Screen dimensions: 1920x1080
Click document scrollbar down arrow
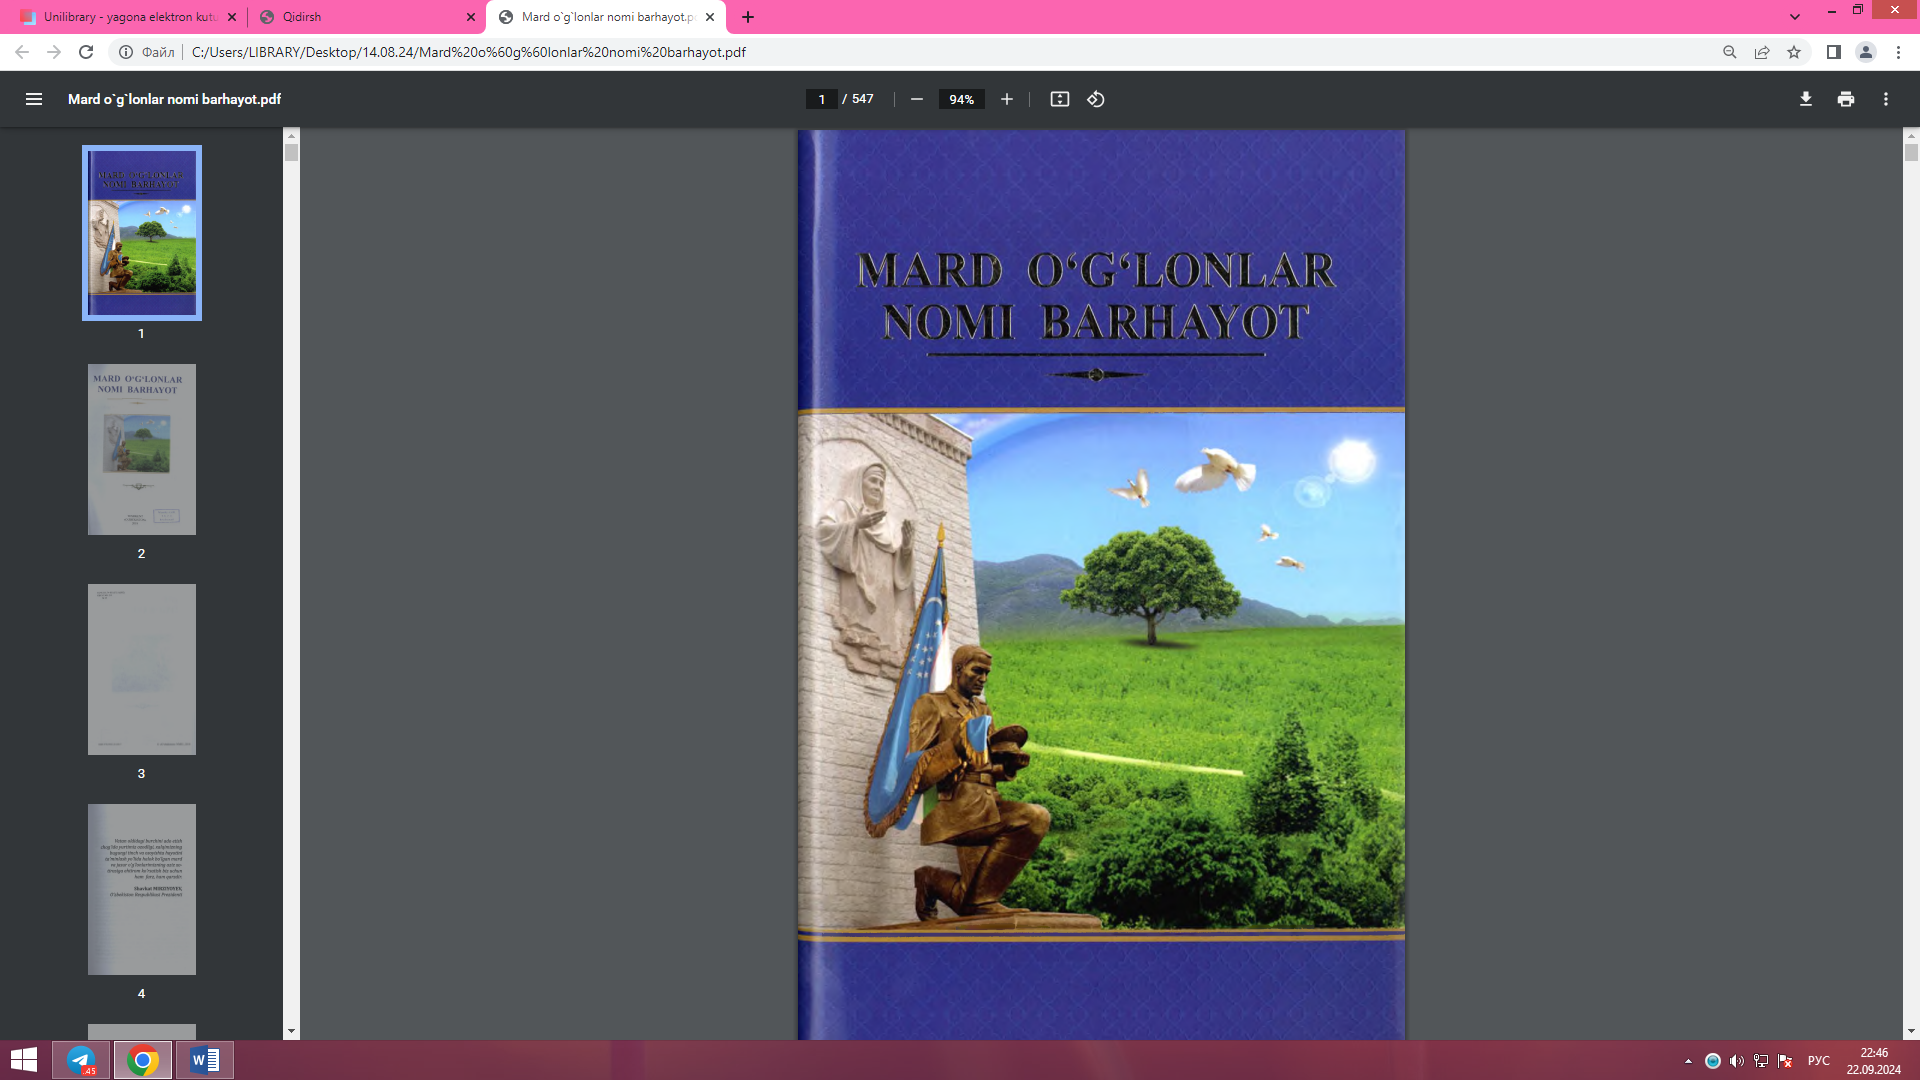[1911, 1031]
